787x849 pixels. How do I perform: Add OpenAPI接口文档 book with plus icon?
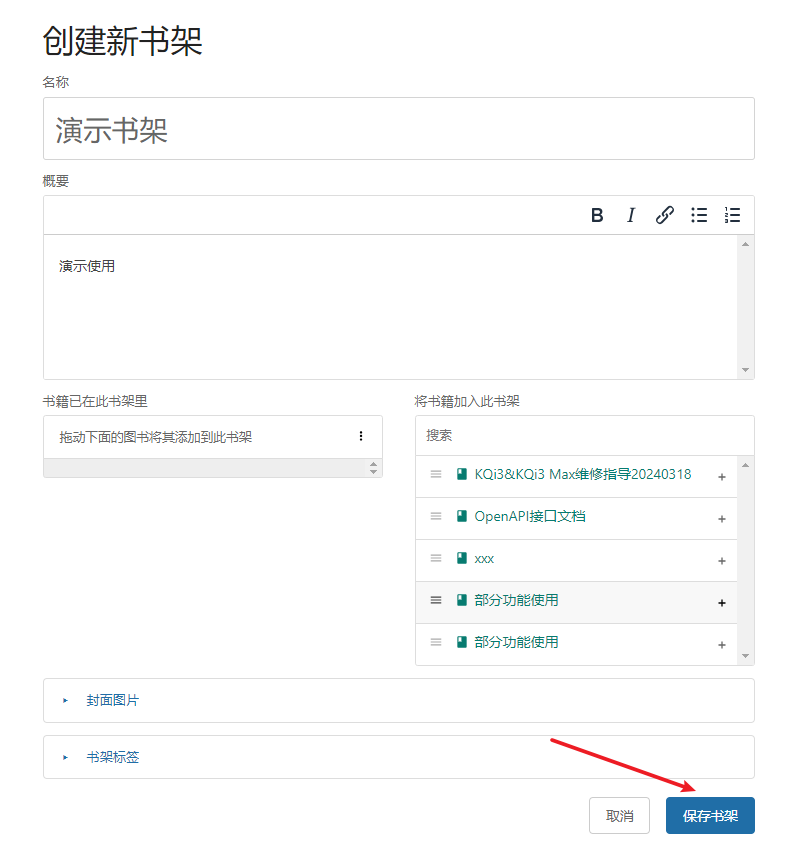click(x=722, y=519)
